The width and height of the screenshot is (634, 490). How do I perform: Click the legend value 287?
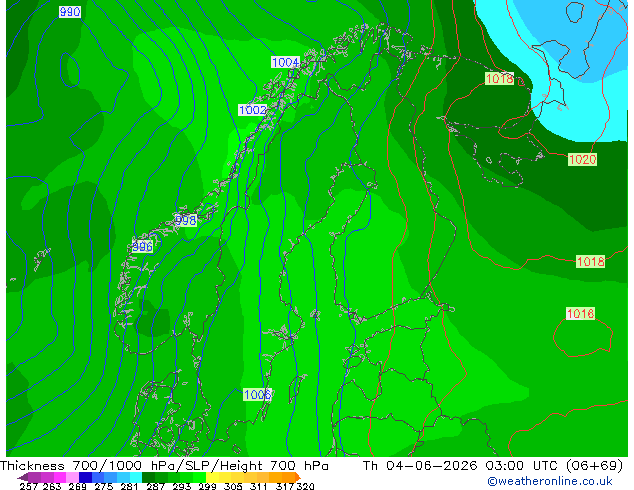pyautogui.click(x=156, y=486)
